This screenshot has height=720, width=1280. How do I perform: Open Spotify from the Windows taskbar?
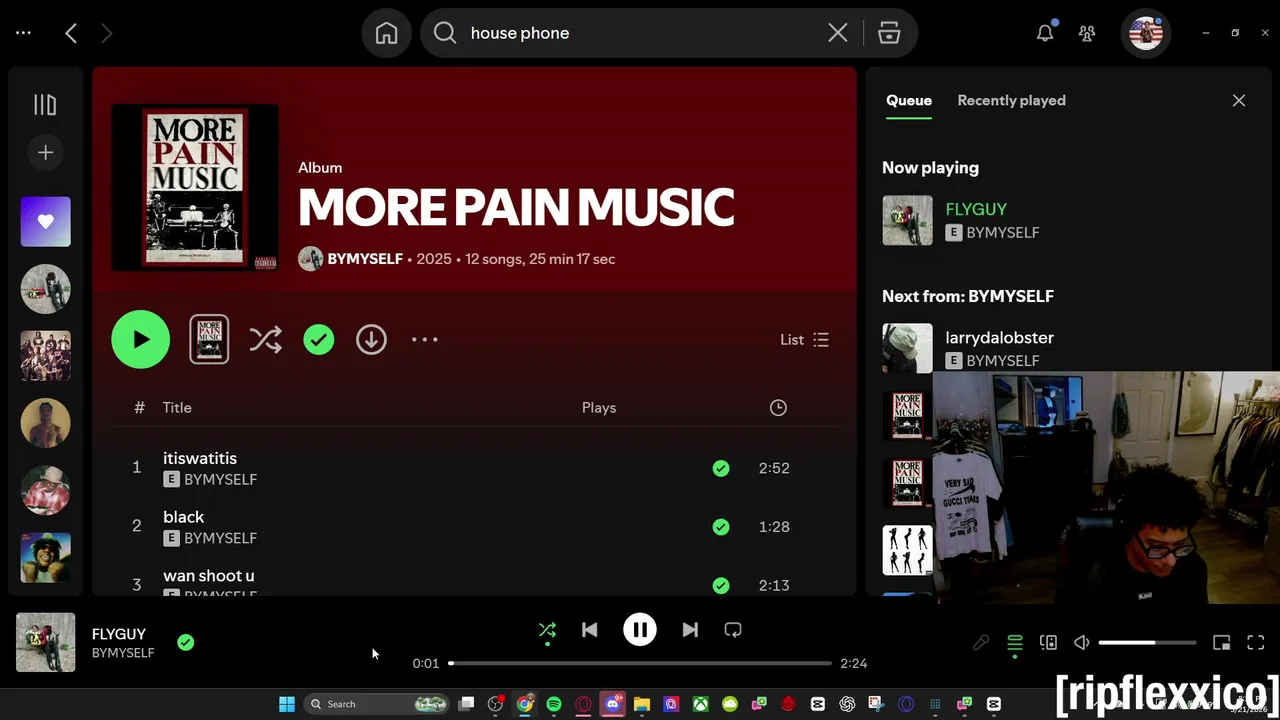(x=554, y=704)
